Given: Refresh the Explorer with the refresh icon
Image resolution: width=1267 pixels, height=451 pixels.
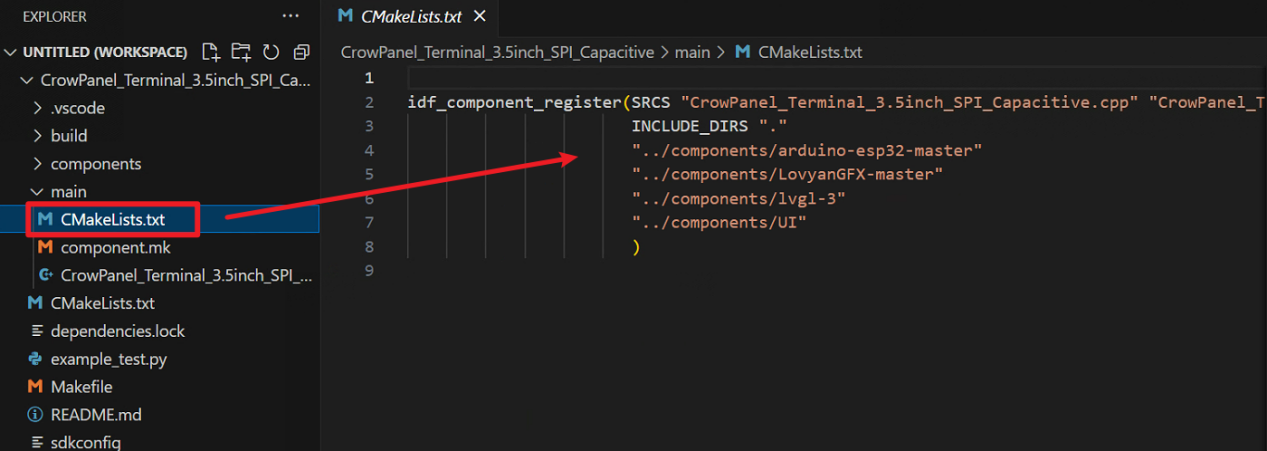Looking at the screenshot, I should point(270,52).
